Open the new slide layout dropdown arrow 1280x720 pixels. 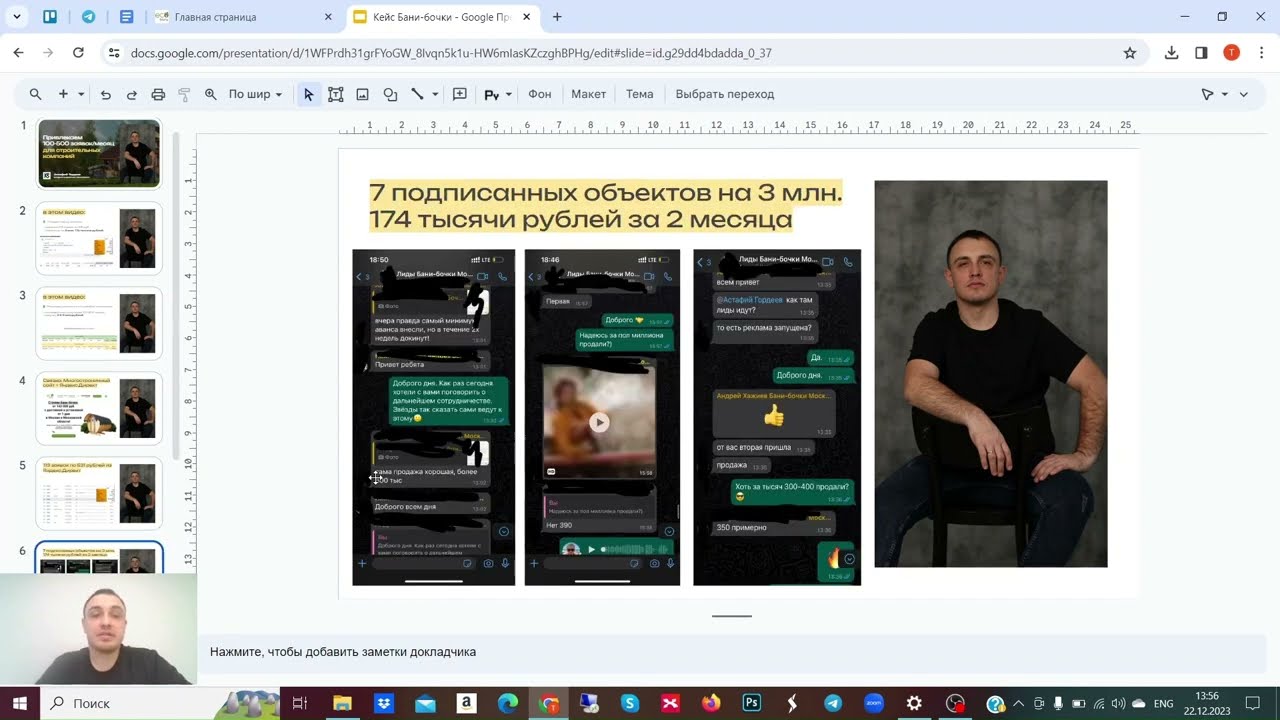81,95
